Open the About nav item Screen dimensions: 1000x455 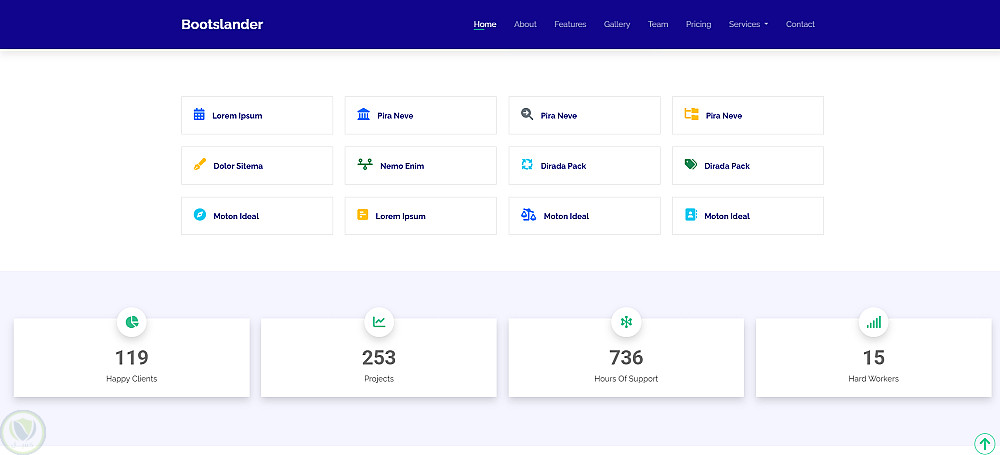coord(526,24)
